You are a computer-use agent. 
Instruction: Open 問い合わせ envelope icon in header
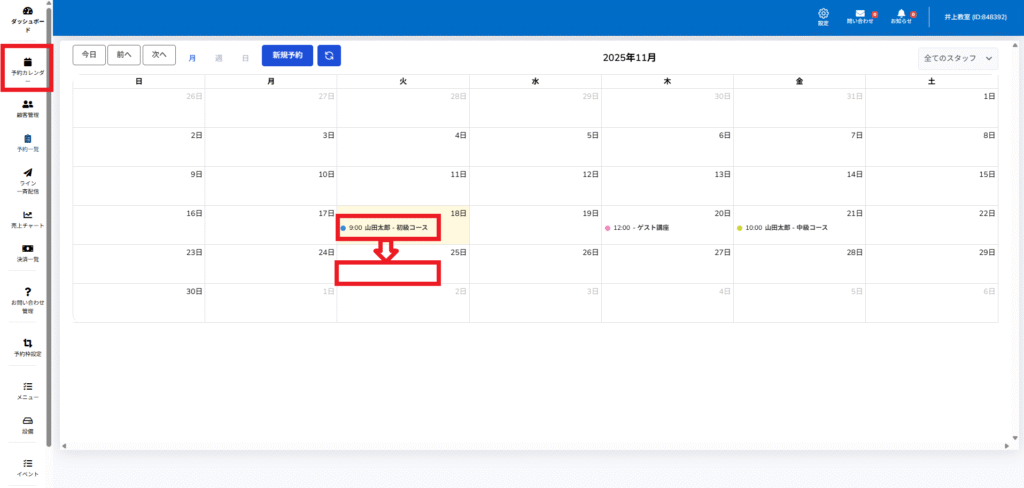coord(860,14)
